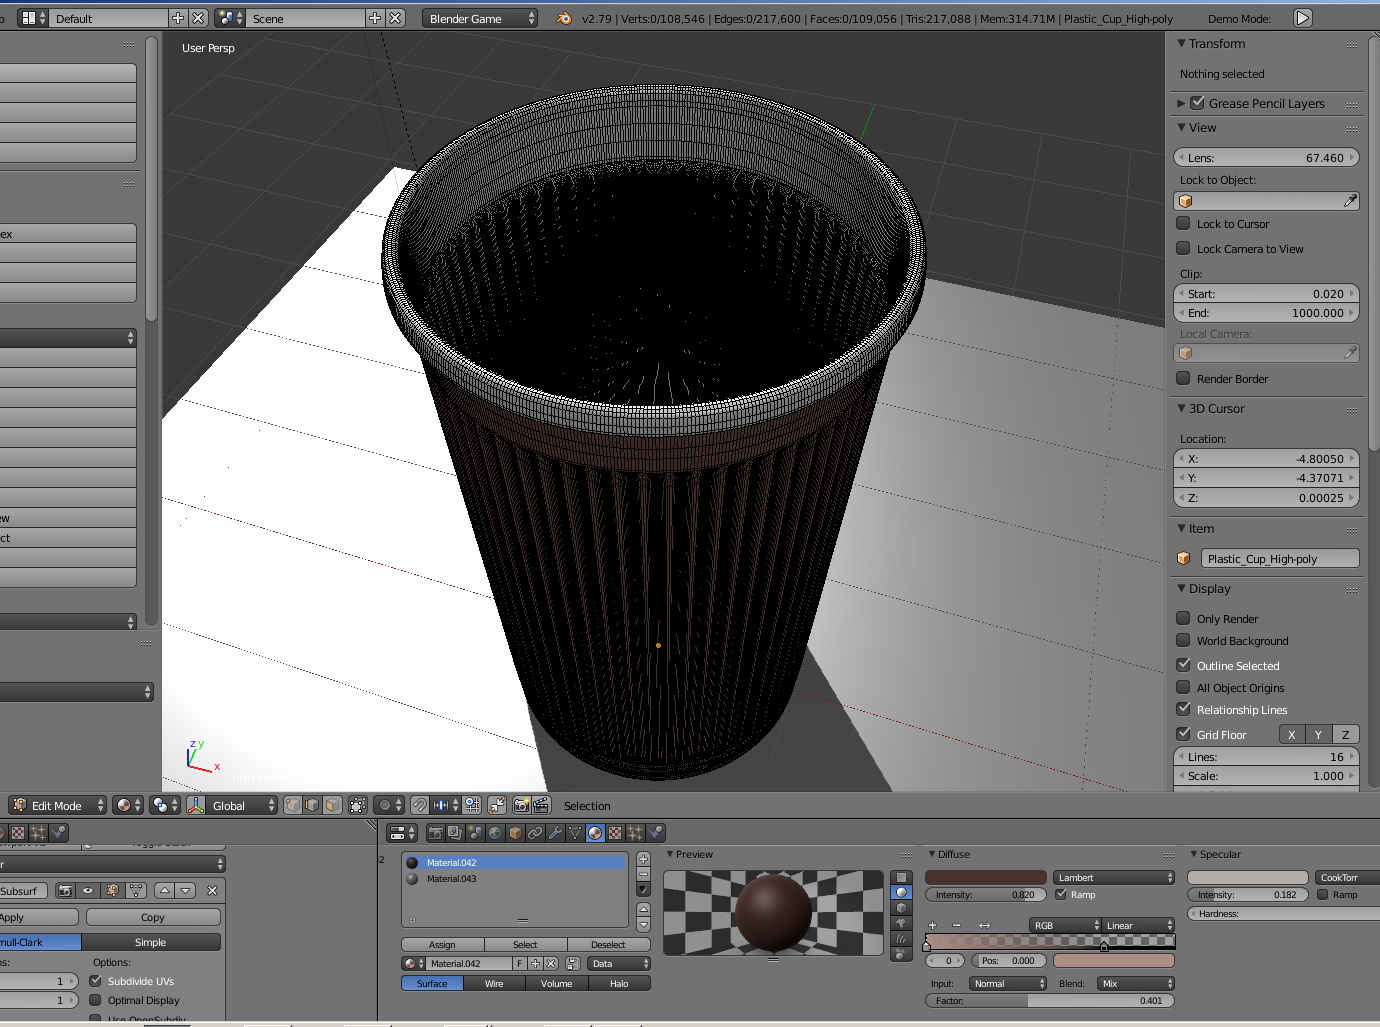This screenshot has height=1027, width=1380.
Task: Disable the Outline Selected display option
Action: (1184, 665)
